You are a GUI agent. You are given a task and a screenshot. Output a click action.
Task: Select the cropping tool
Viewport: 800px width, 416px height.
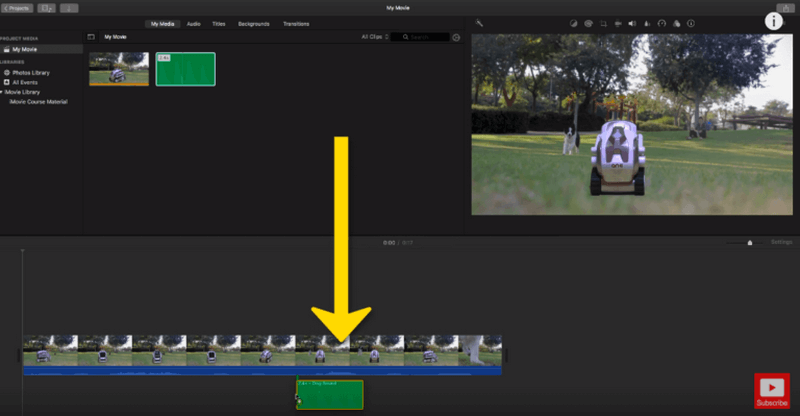[x=603, y=23]
